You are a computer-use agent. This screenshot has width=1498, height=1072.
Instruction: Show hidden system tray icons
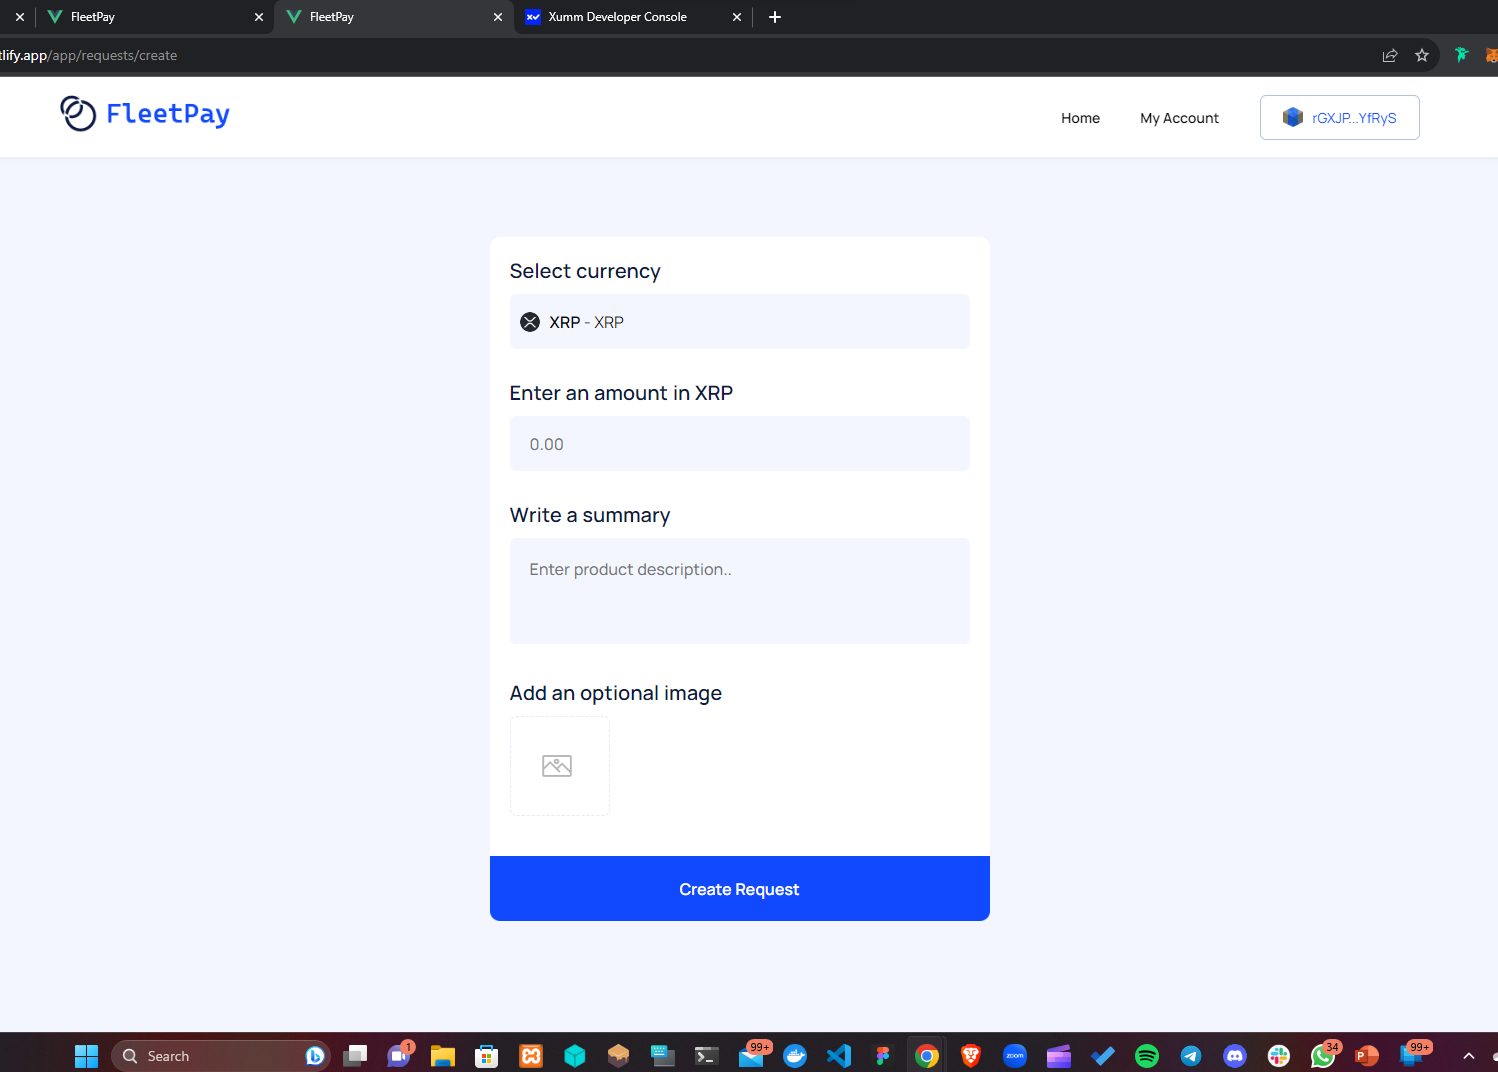1469,1056
